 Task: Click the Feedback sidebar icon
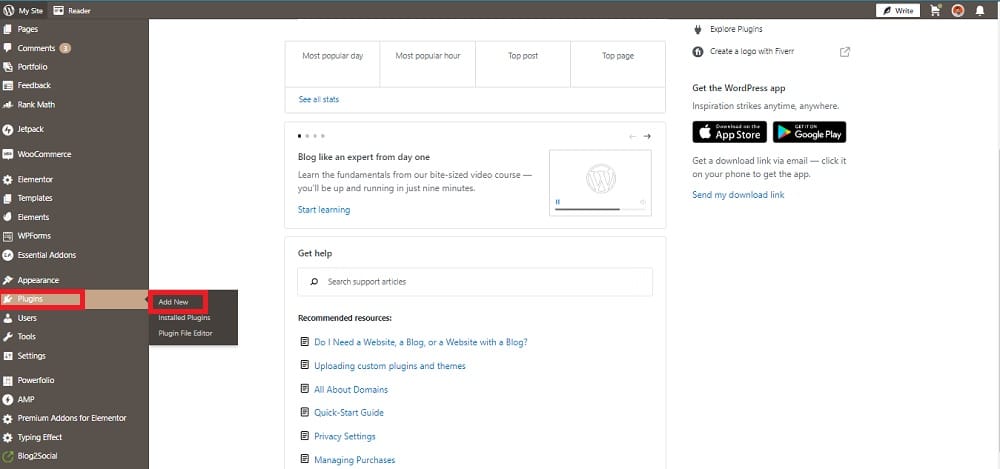coord(8,86)
